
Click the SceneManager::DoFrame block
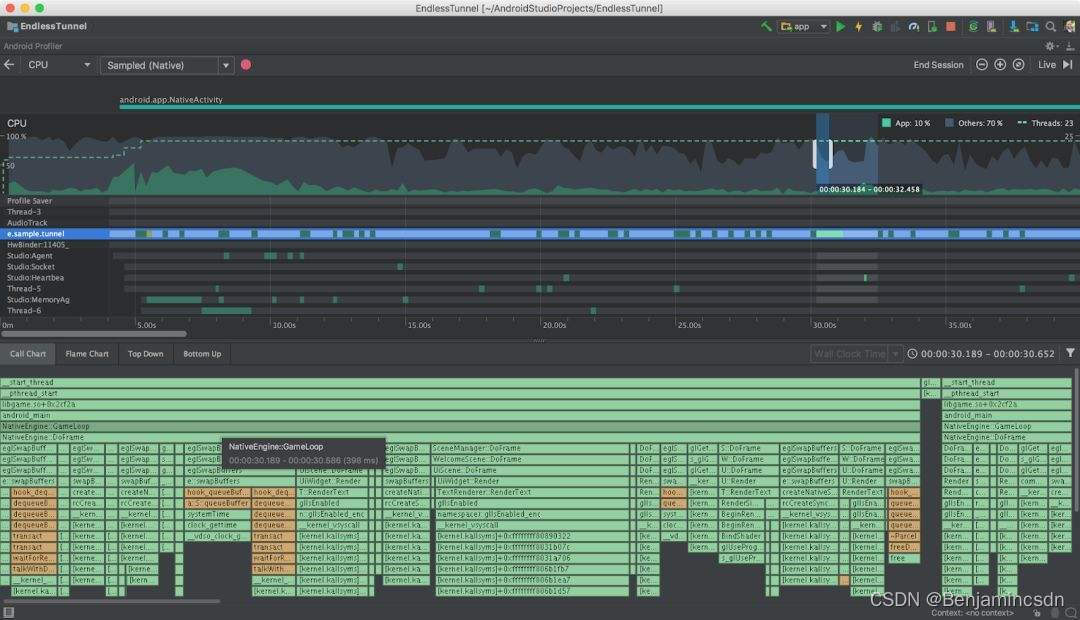(530, 448)
